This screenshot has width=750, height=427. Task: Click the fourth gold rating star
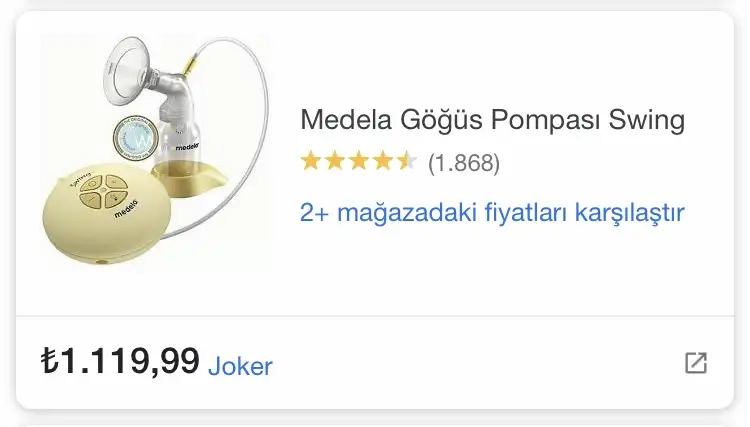(x=383, y=161)
